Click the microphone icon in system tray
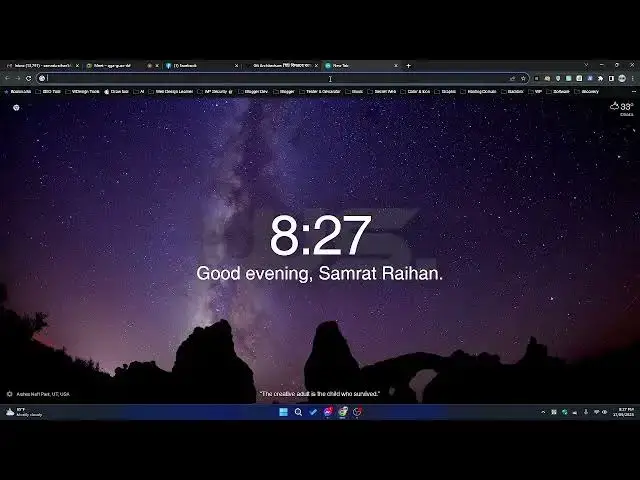The width and height of the screenshot is (640, 480). [x=586, y=412]
